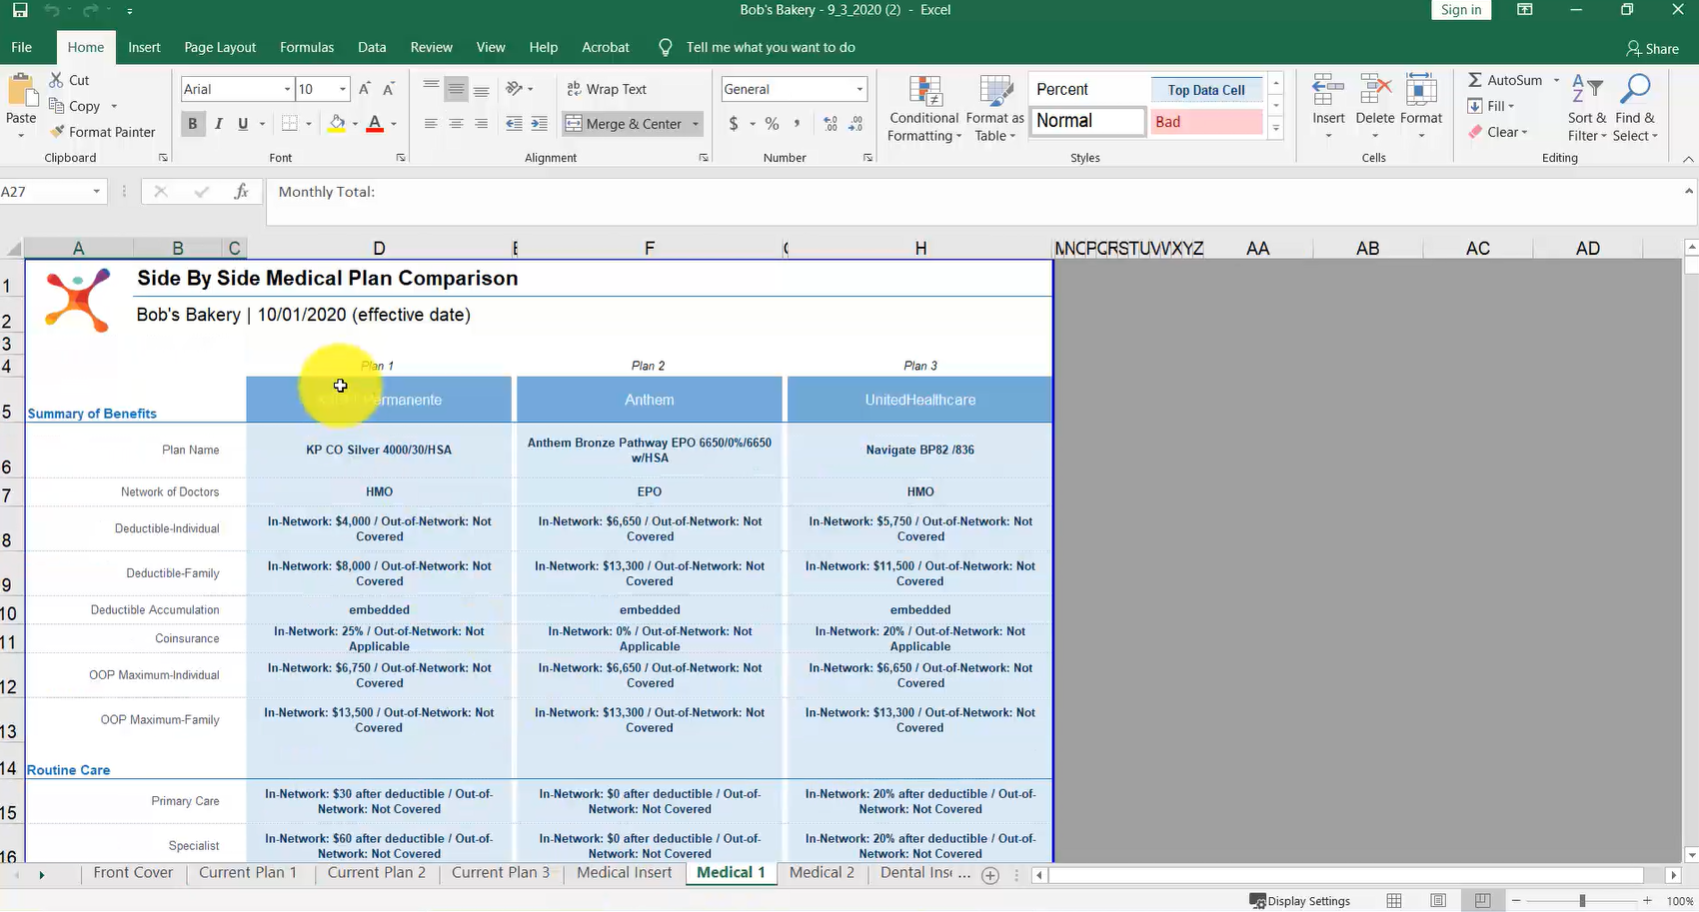Click the Sign in button
The image size is (1699, 912).
(1461, 10)
